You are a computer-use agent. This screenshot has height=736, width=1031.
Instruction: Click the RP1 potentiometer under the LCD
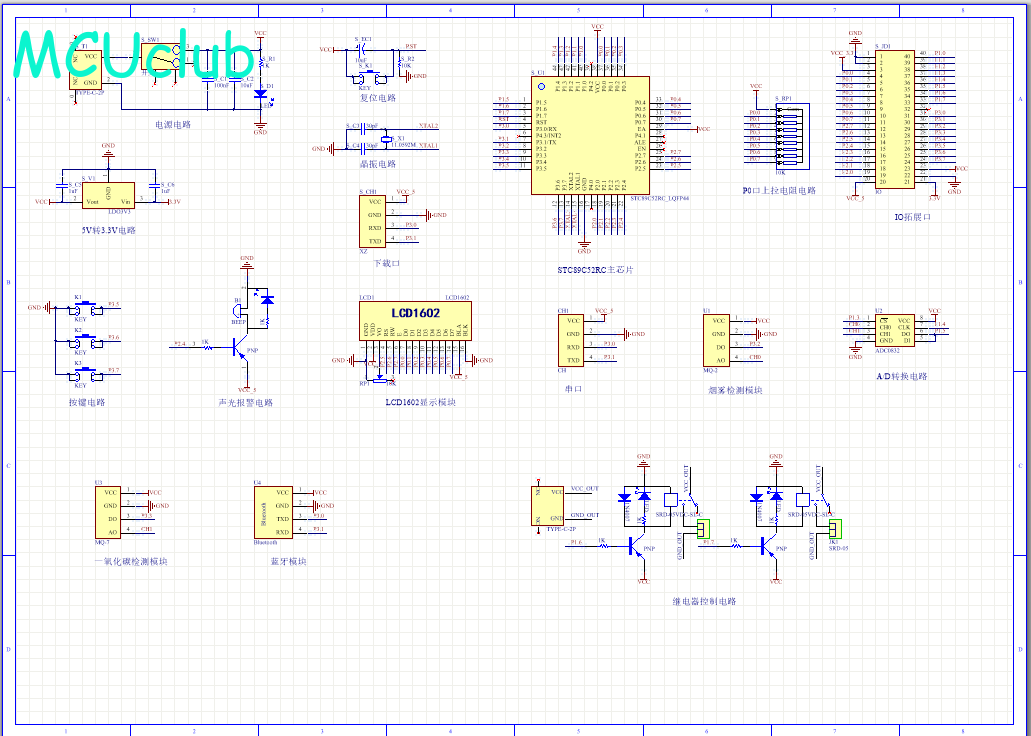coord(379,380)
